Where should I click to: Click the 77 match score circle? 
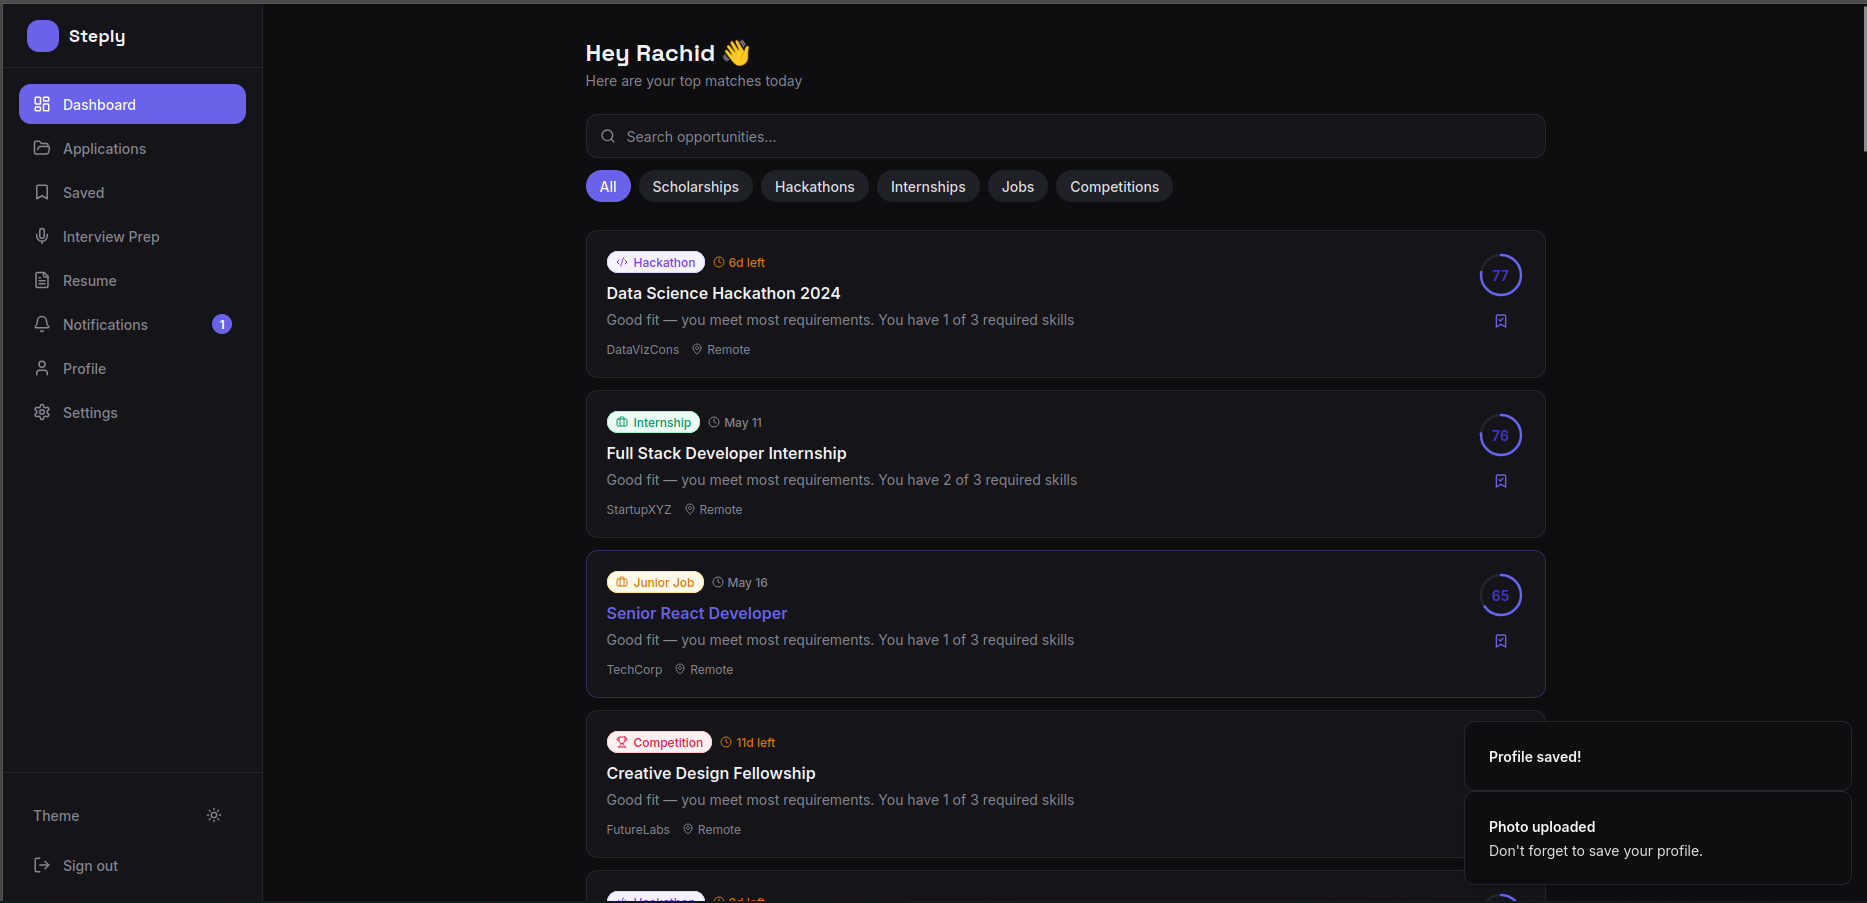tap(1500, 275)
